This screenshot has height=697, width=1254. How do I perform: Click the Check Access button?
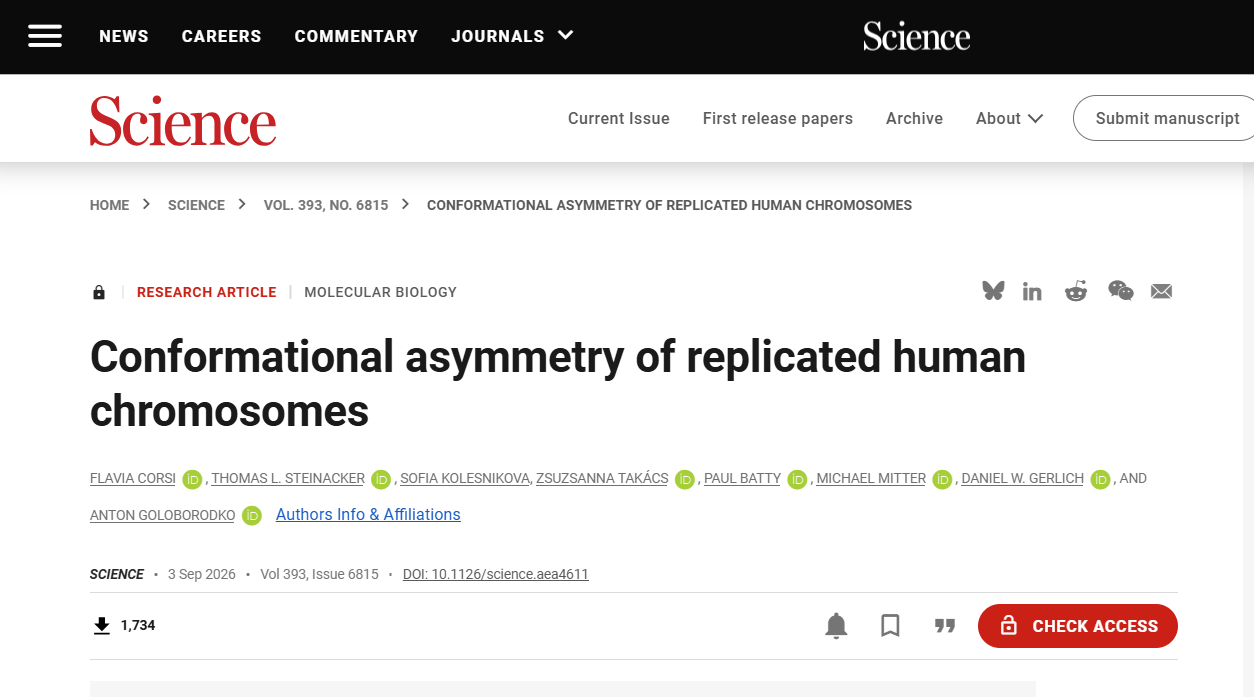click(x=1078, y=626)
